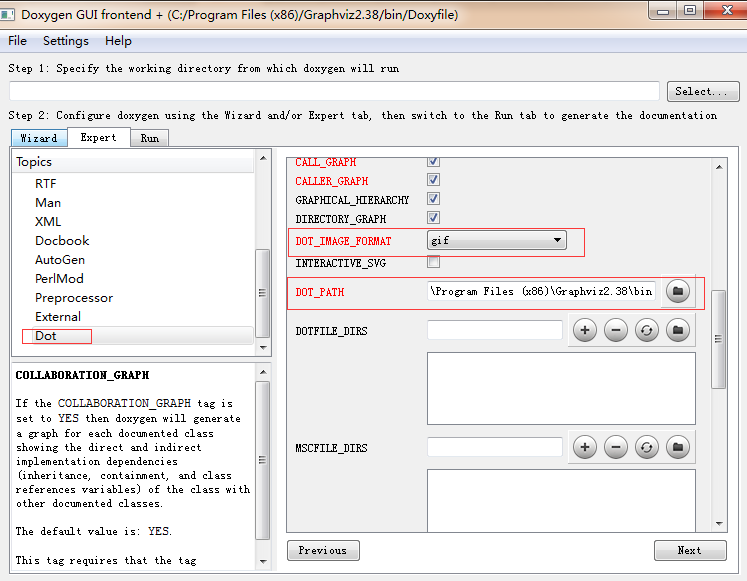Open the File menu
The image size is (747, 581).
[17, 41]
